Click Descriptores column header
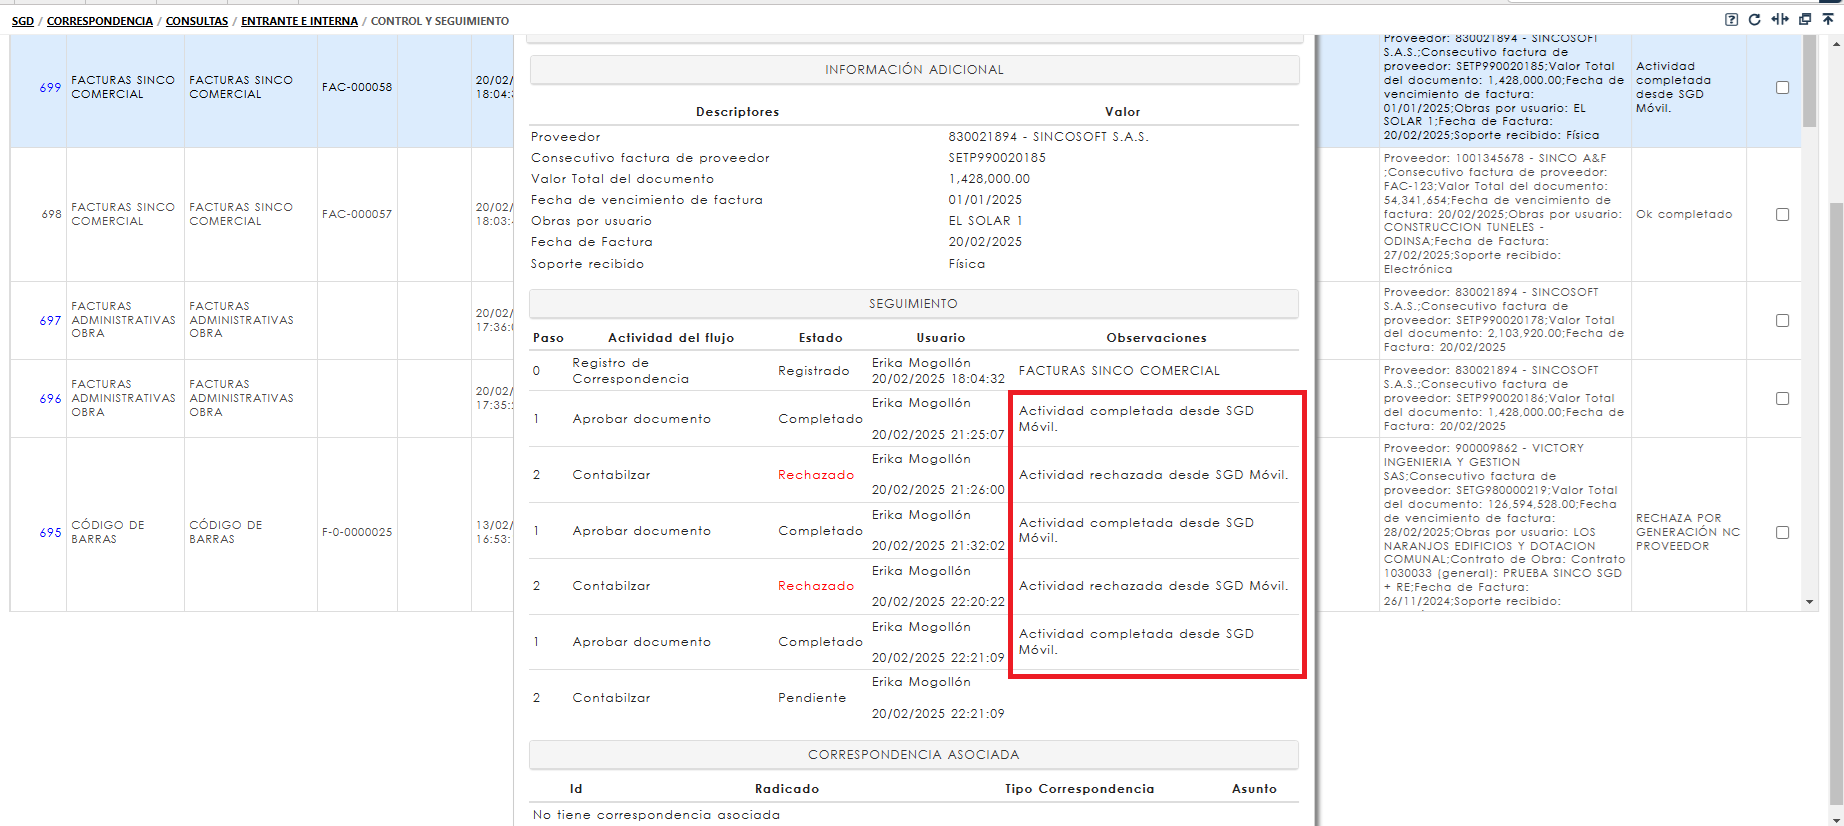The height and width of the screenshot is (826, 1844). click(x=737, y=112)
